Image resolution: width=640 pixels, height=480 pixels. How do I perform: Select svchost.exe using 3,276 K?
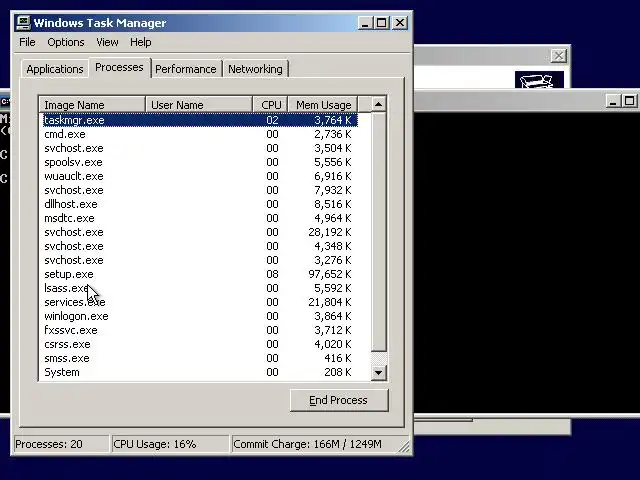(200, 260)
